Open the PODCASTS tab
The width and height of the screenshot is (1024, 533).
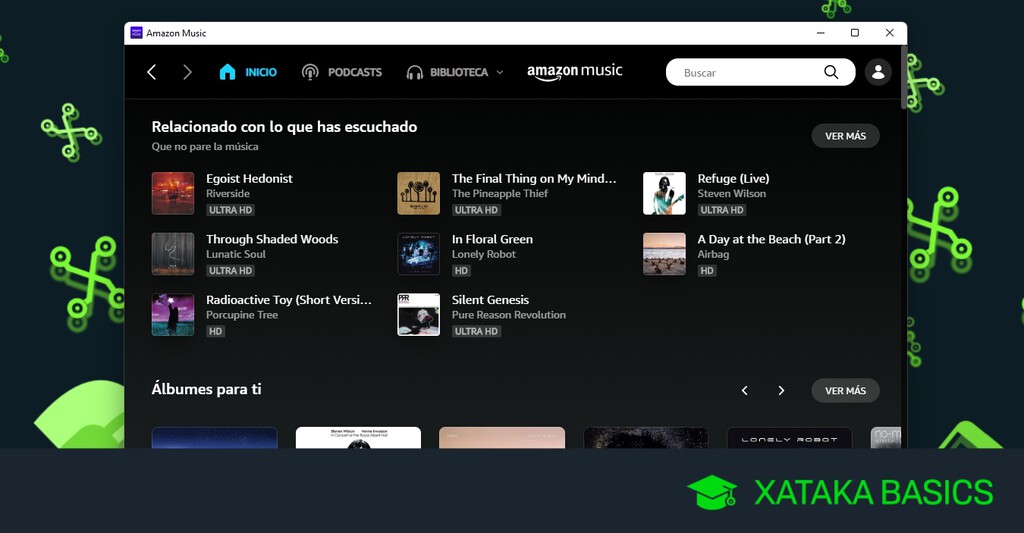[x=355, y=72]
